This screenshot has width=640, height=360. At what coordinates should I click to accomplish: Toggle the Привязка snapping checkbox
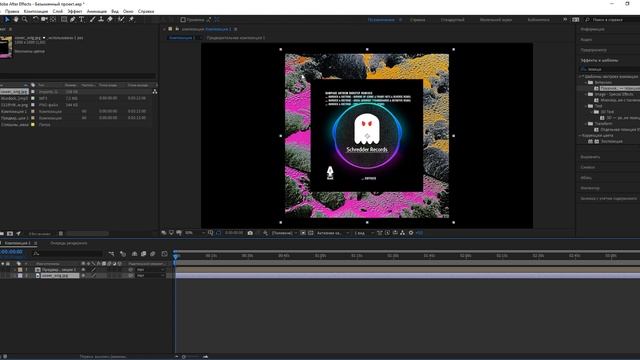pyautogui.click(x=183, y=20)
